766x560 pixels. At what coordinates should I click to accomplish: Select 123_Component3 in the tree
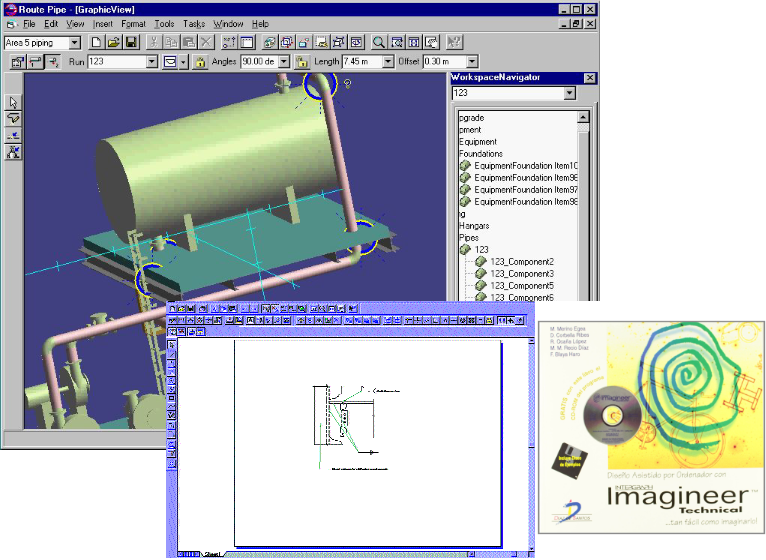point(521,274)
